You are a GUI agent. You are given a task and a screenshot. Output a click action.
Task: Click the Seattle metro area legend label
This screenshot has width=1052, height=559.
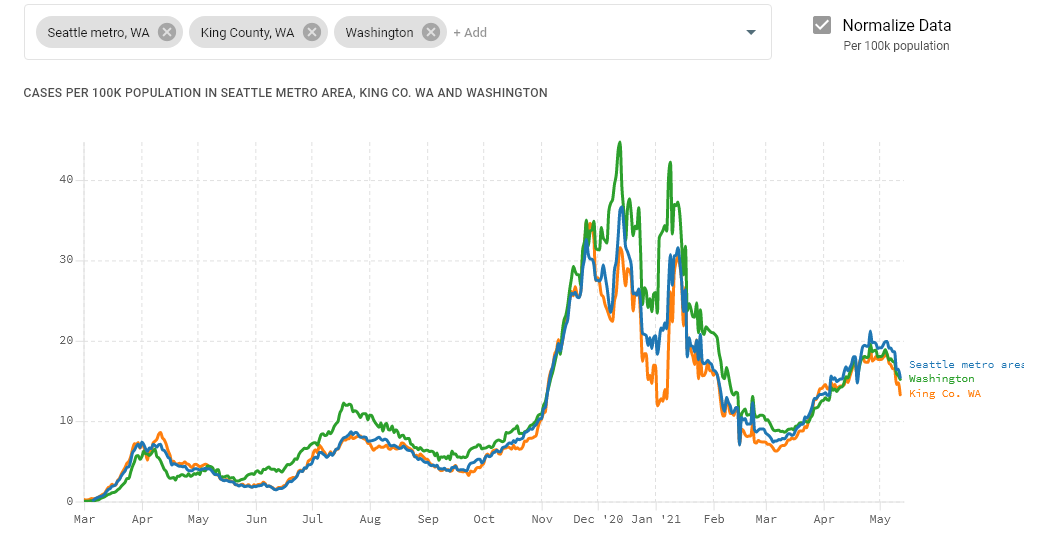[x=966, y=364]
